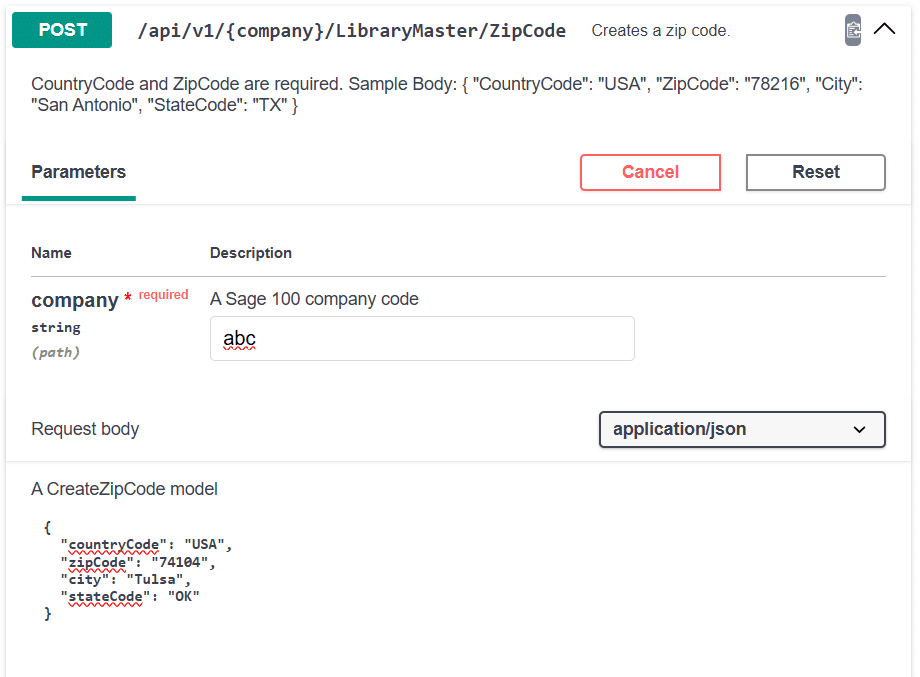Click the "(path)" parameter location label
The image size is (920, 677).
tap(55, 352)
